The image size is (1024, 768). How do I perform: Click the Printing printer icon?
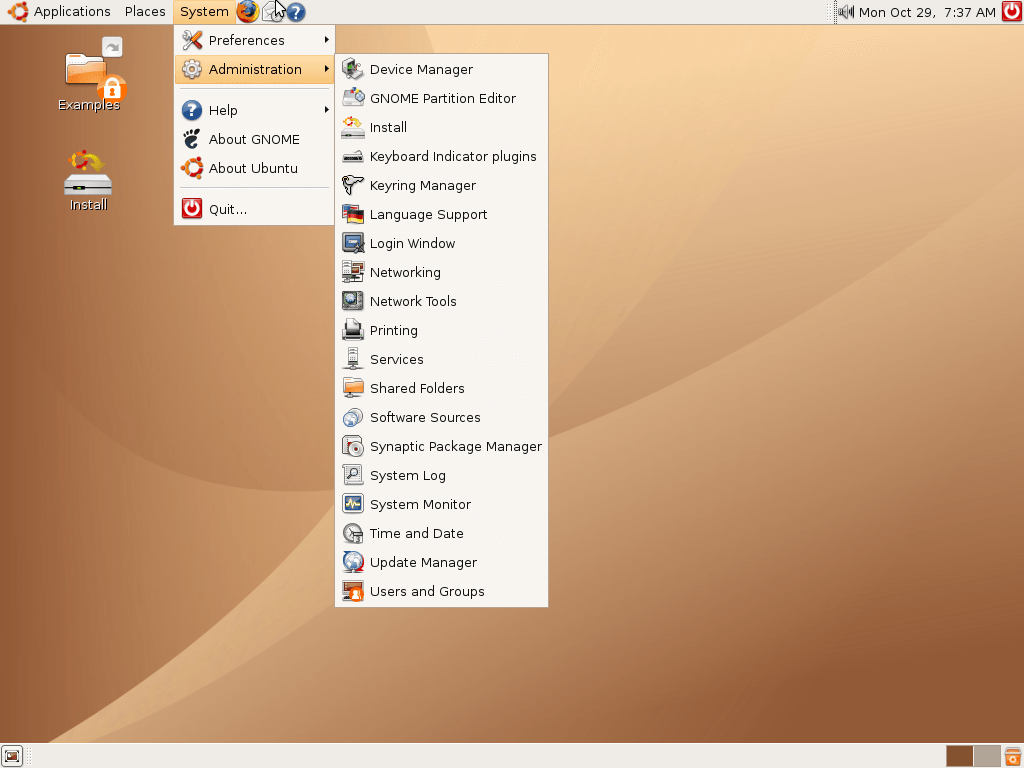tap(353, 330)
